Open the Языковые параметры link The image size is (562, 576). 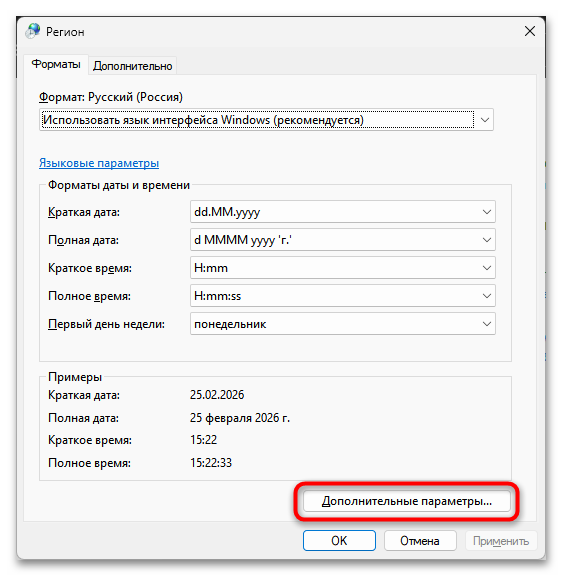click(x=99, y=163)
